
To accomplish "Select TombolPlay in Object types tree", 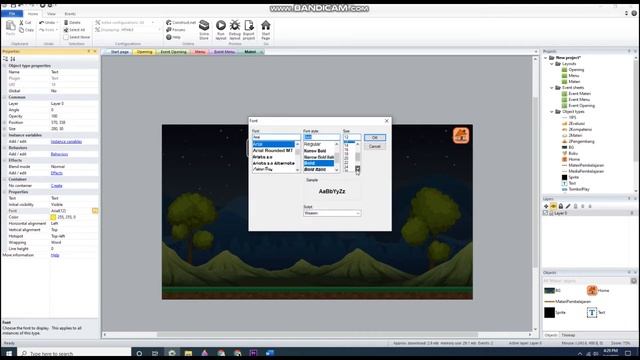I will (x=579, y=189).
